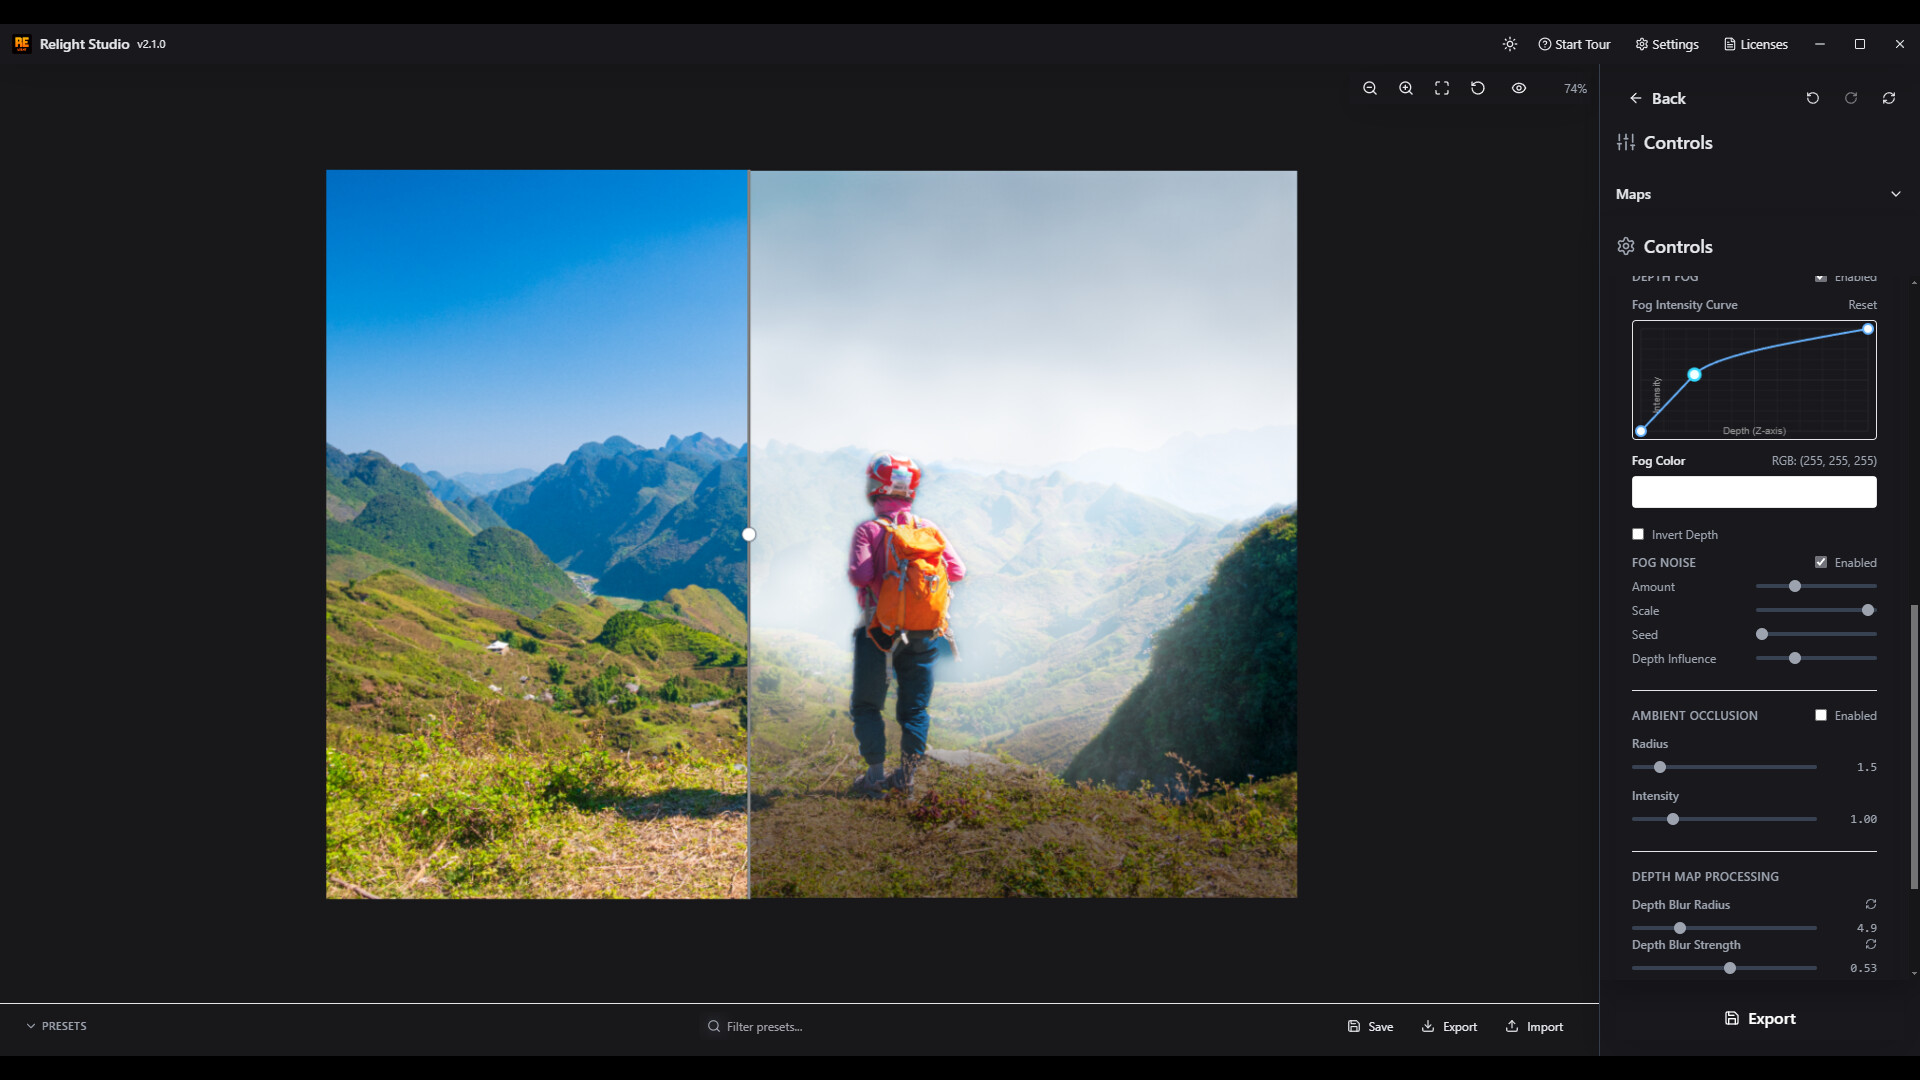This screenshot has height=1080, width=1920.
Task: Expand the PRESETS panel
Action: click(x=56, y=1025)
